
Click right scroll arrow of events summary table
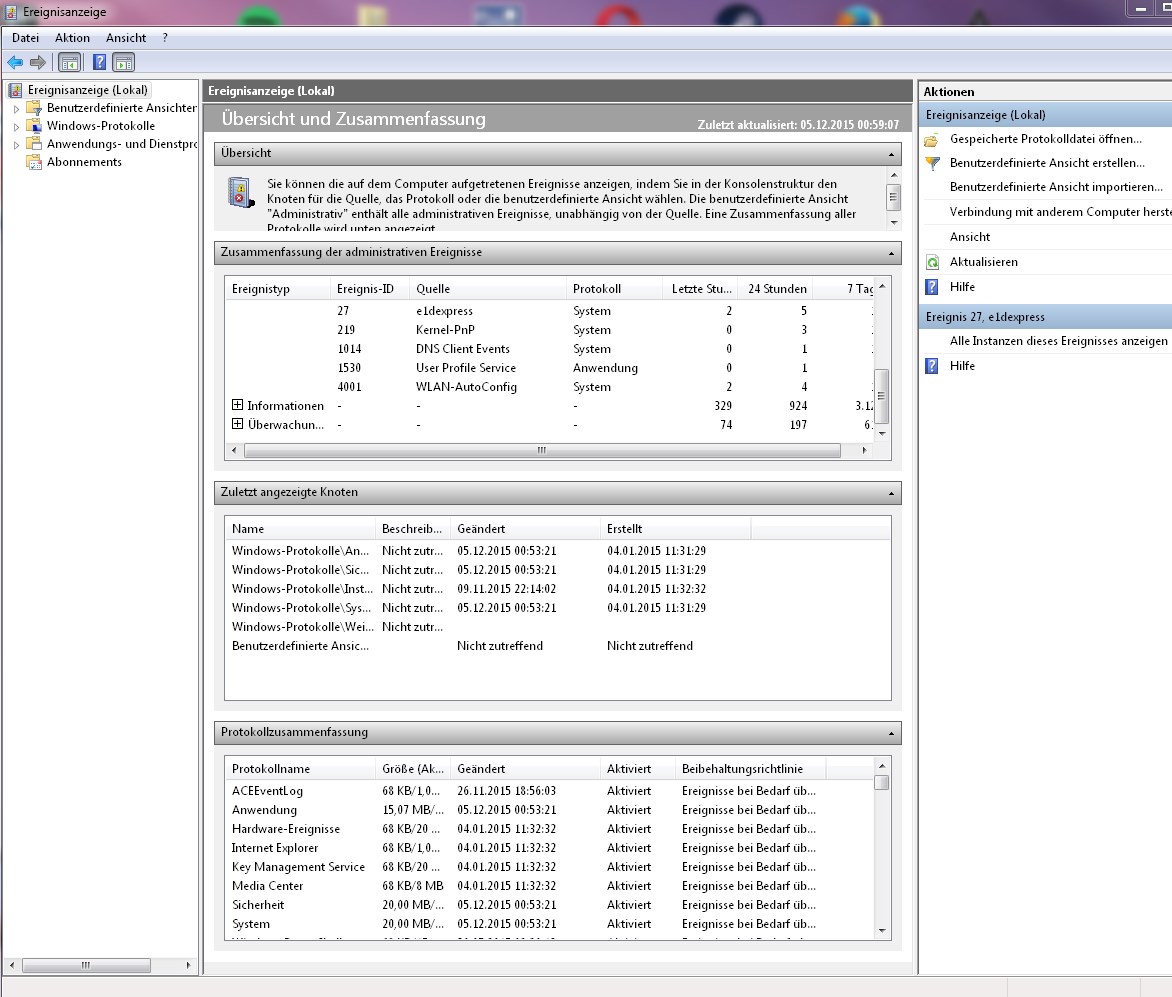pos(865,450)
